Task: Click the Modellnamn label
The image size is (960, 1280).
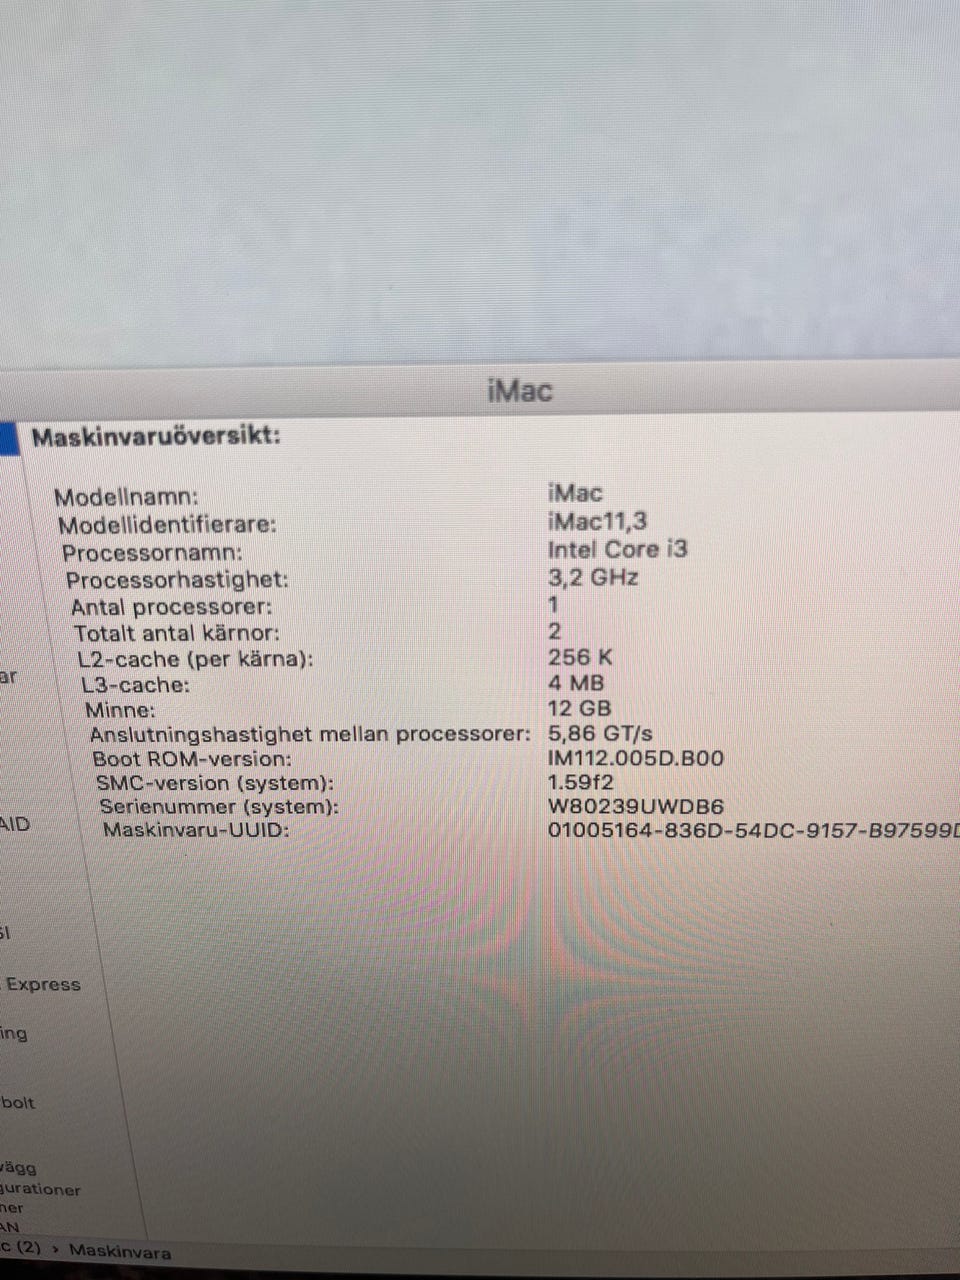Action: [x=126, y=497]
